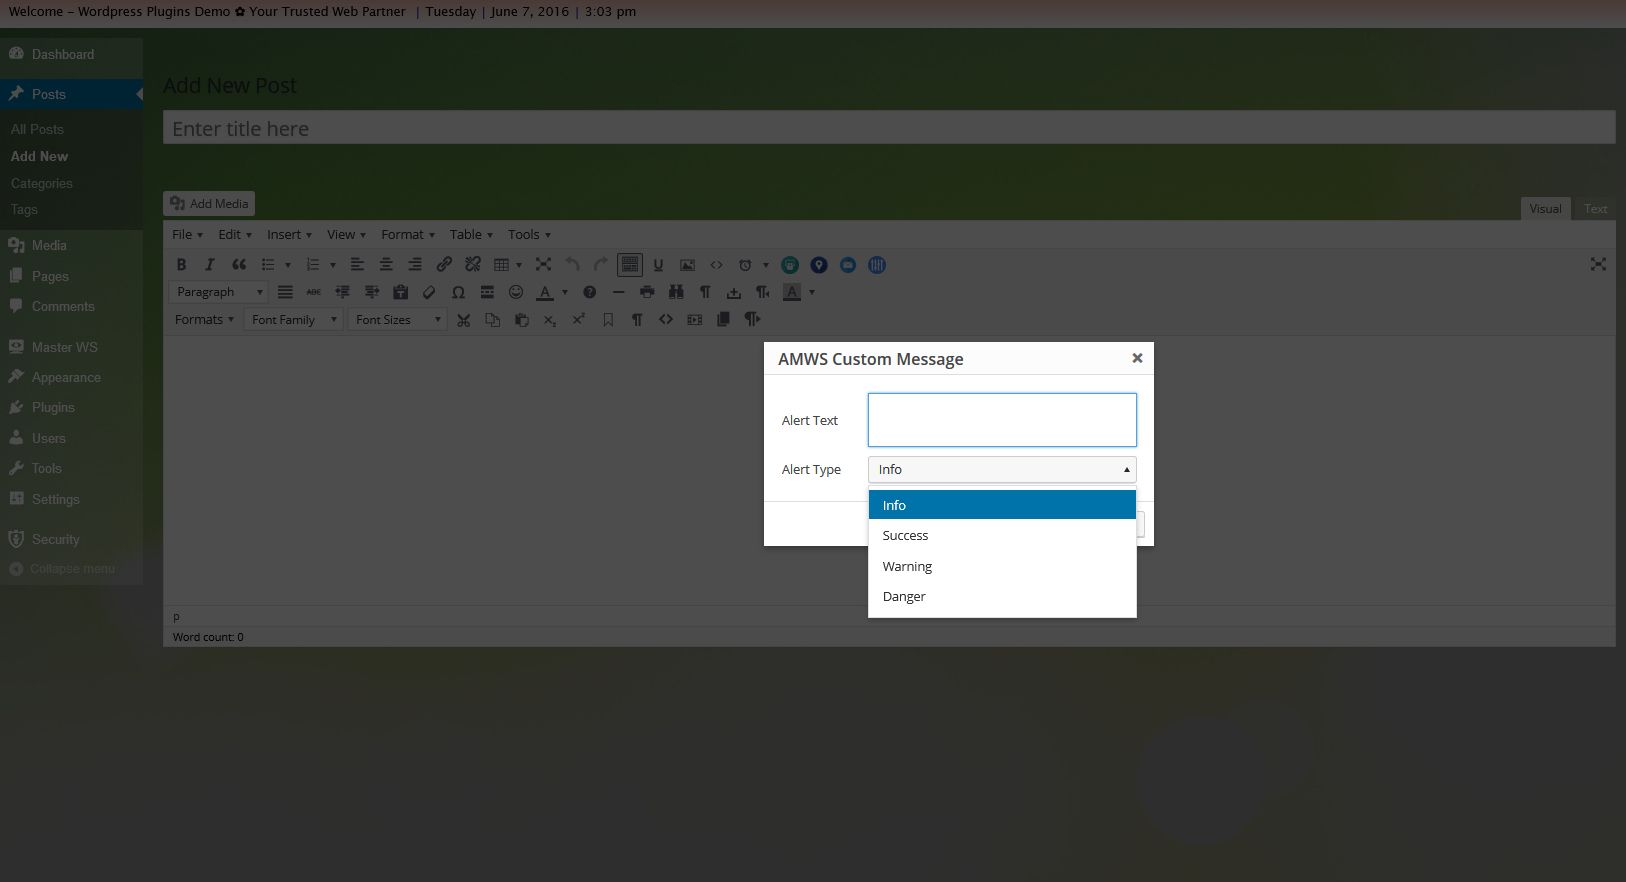Select Warning alert type option
This screenshot has height=882, width=1626.
pyautogui.click(x=1002, y=566)
